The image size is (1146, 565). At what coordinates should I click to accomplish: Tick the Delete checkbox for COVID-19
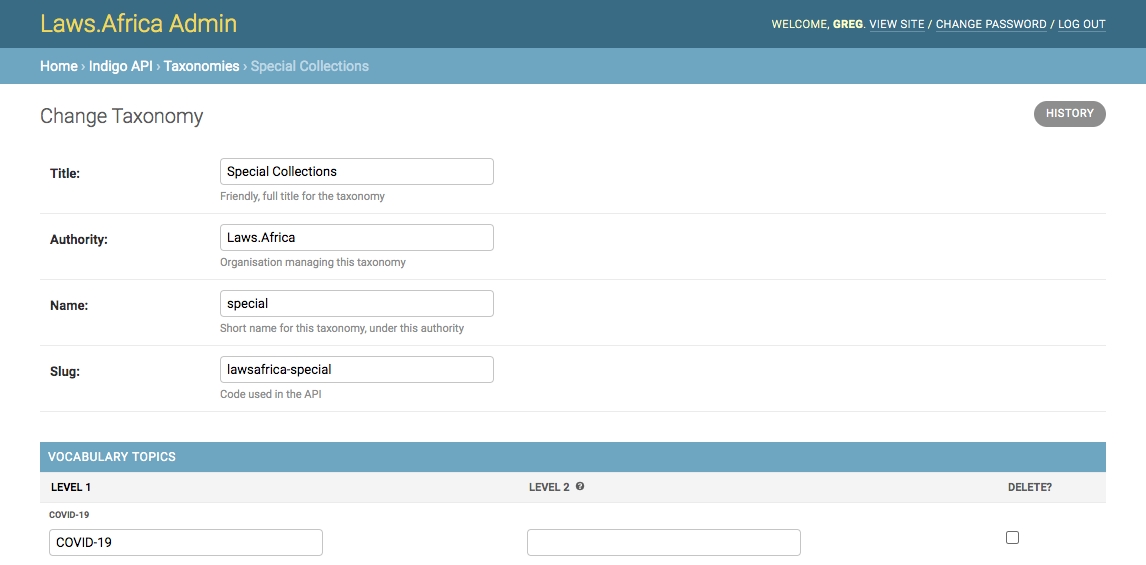[1012, 538]
